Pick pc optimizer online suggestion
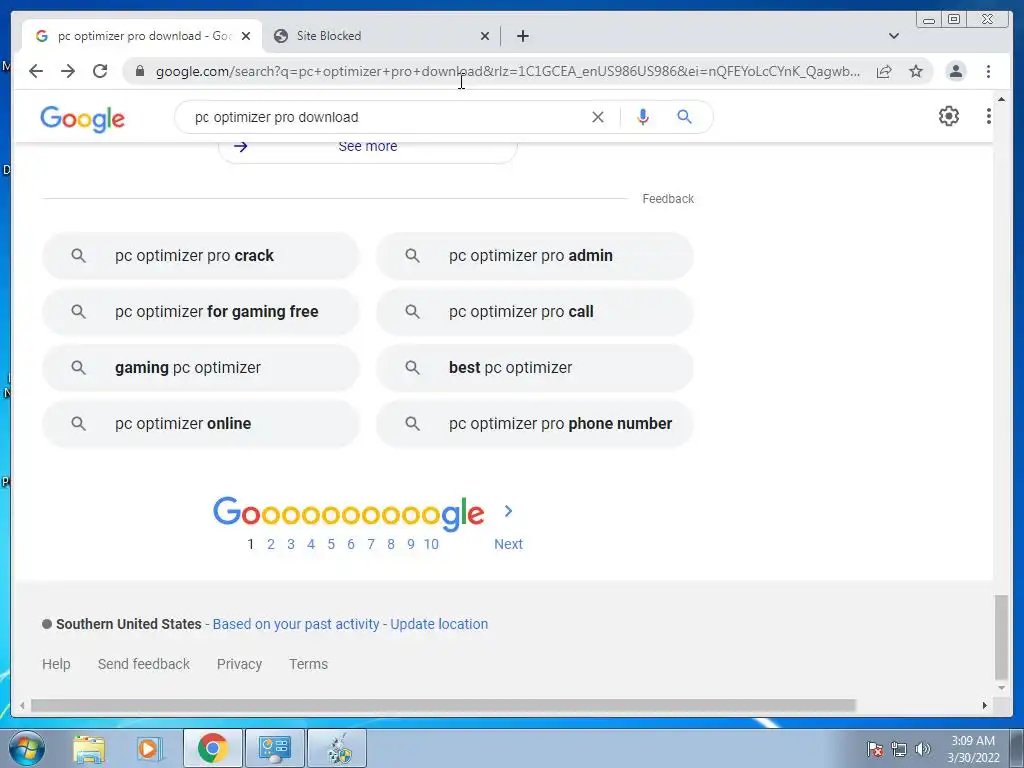The image size is (1024, 768). (x=200, y=424)
